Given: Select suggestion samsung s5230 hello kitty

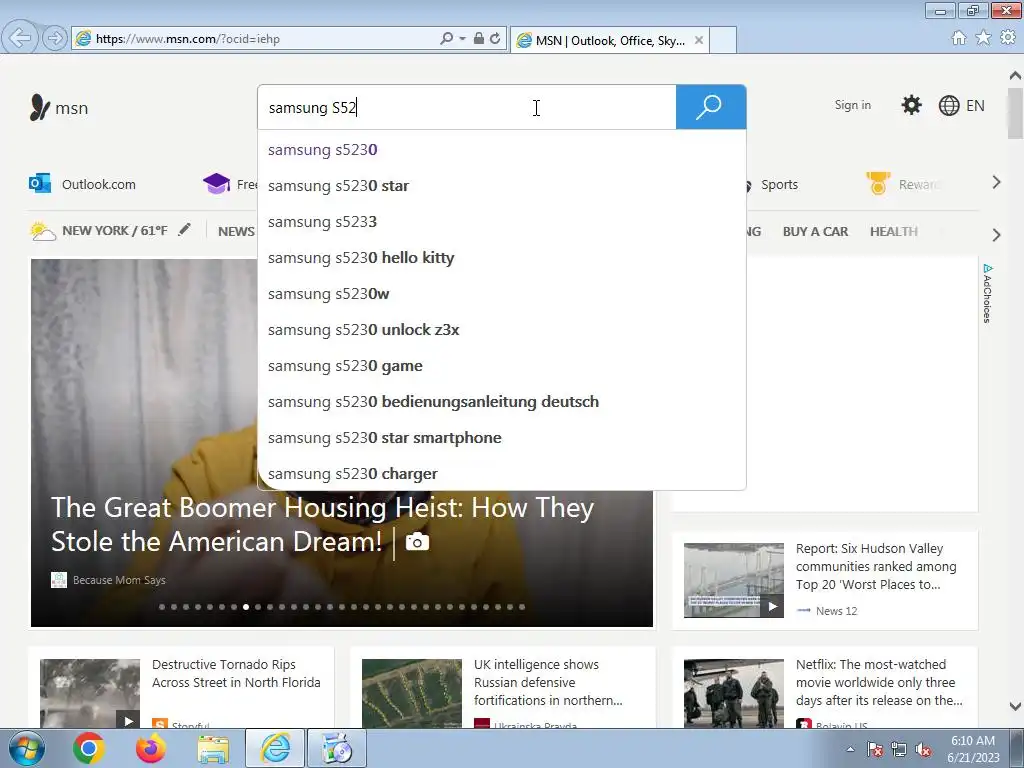Looking at the screenshot, I should [502, 258].
